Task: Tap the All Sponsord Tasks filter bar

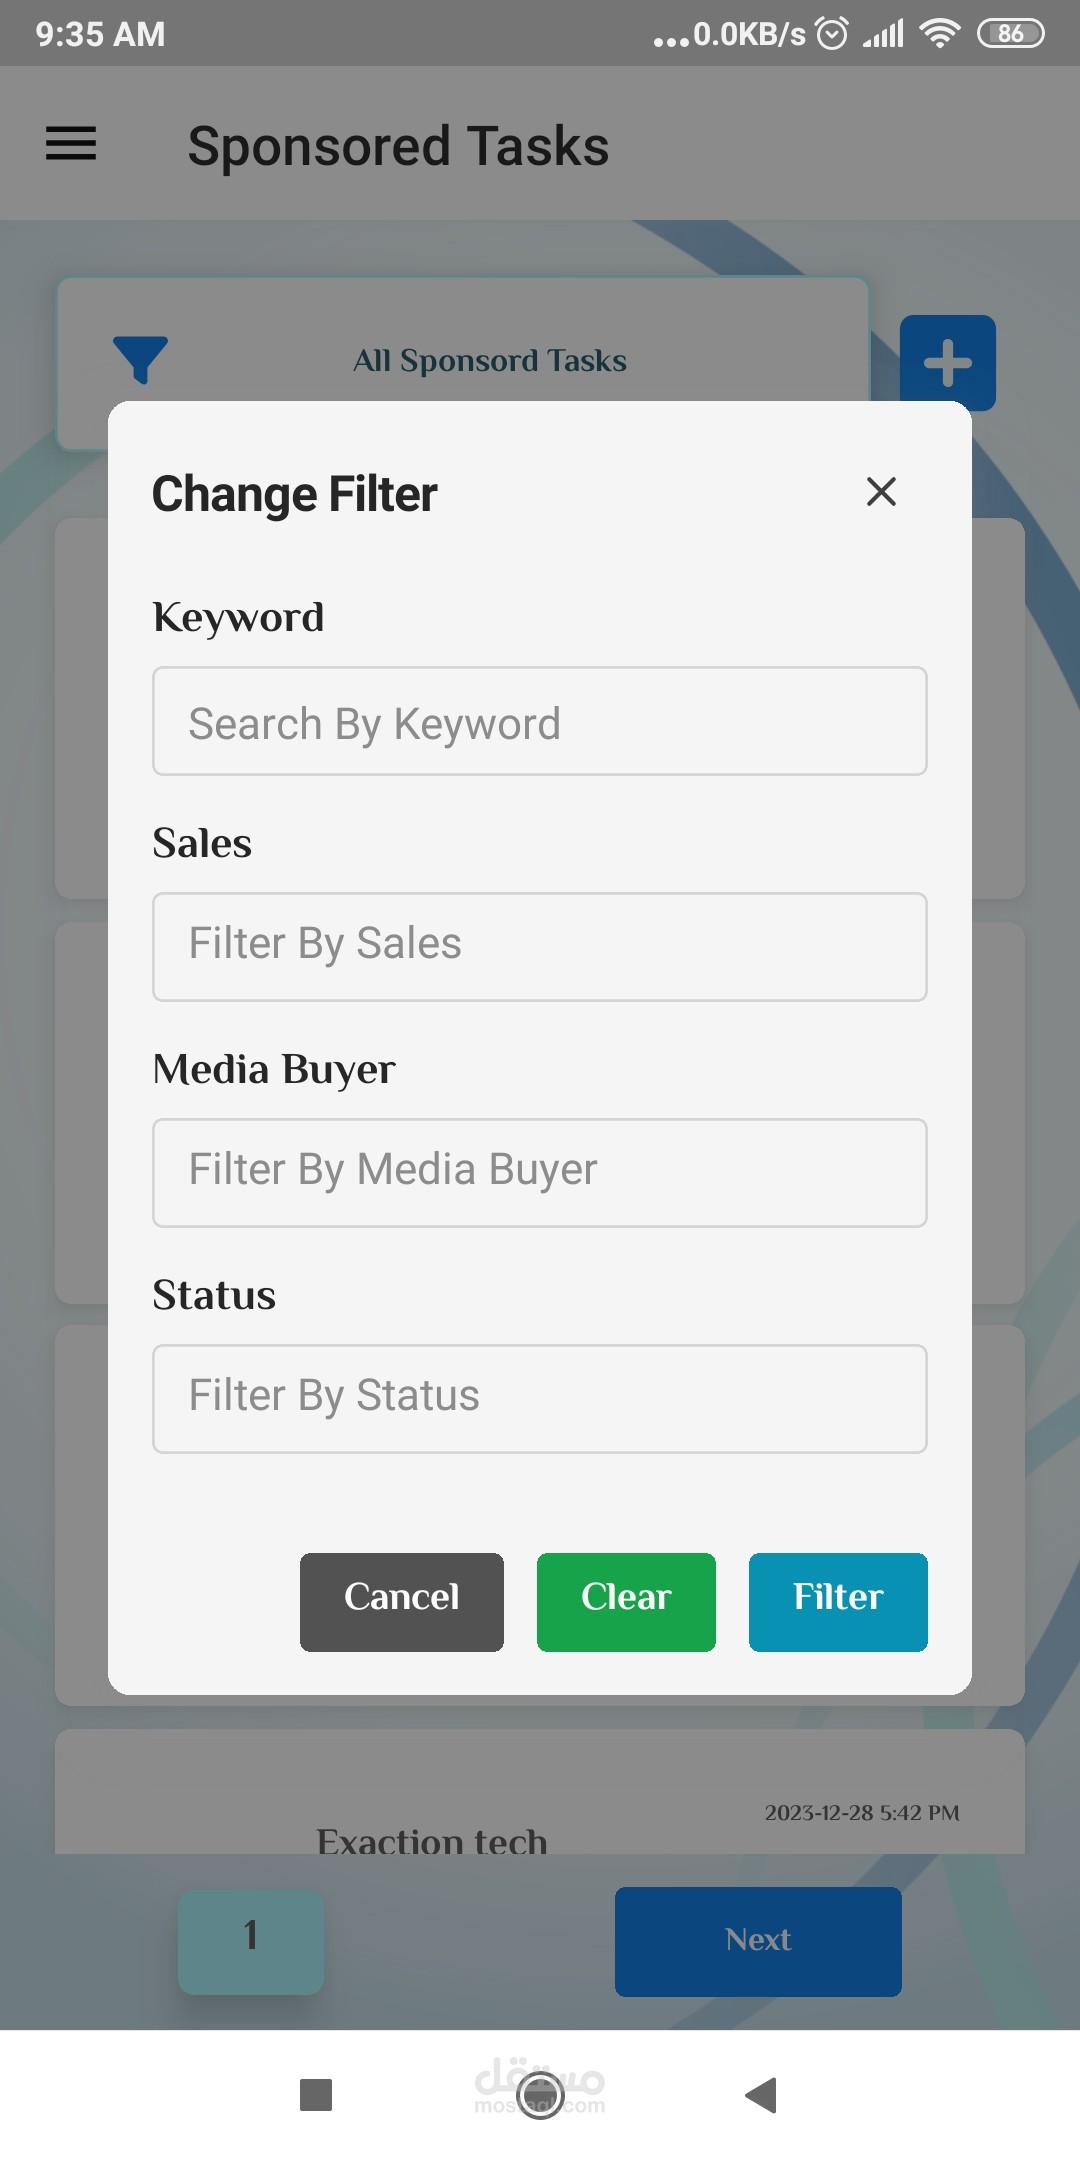Action: (x=490, y=360)
